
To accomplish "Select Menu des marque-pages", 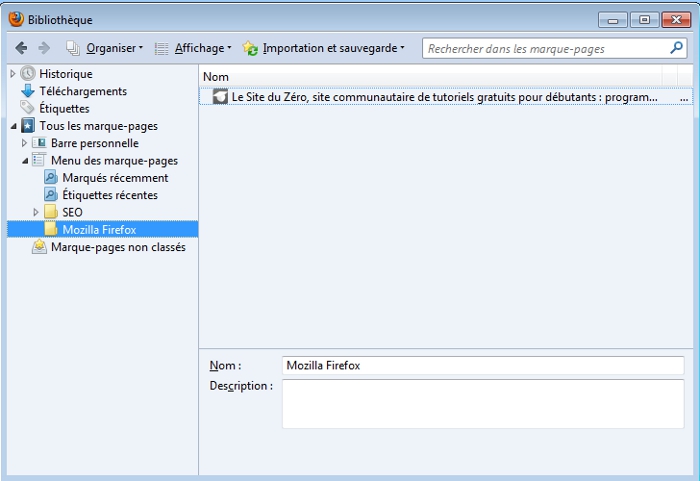I will (114, 160).
